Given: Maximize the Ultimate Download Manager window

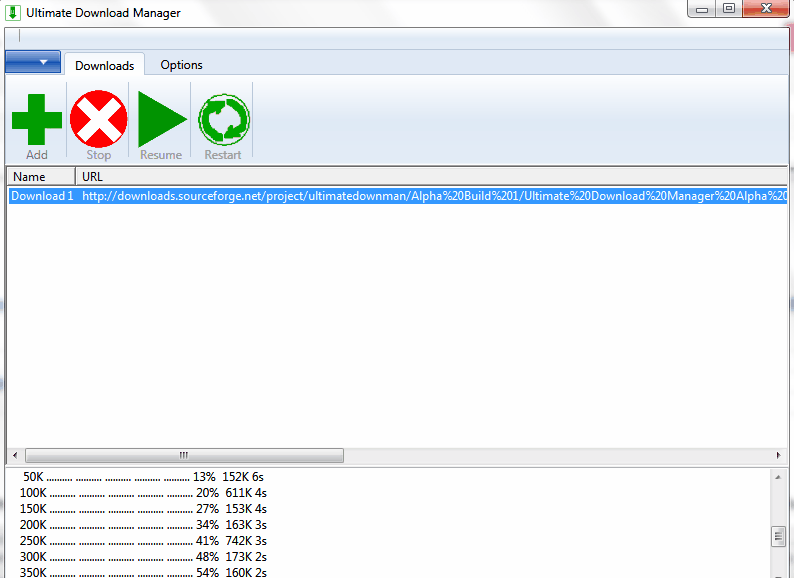Looking at the screenshot, I should tap(729, 9).
